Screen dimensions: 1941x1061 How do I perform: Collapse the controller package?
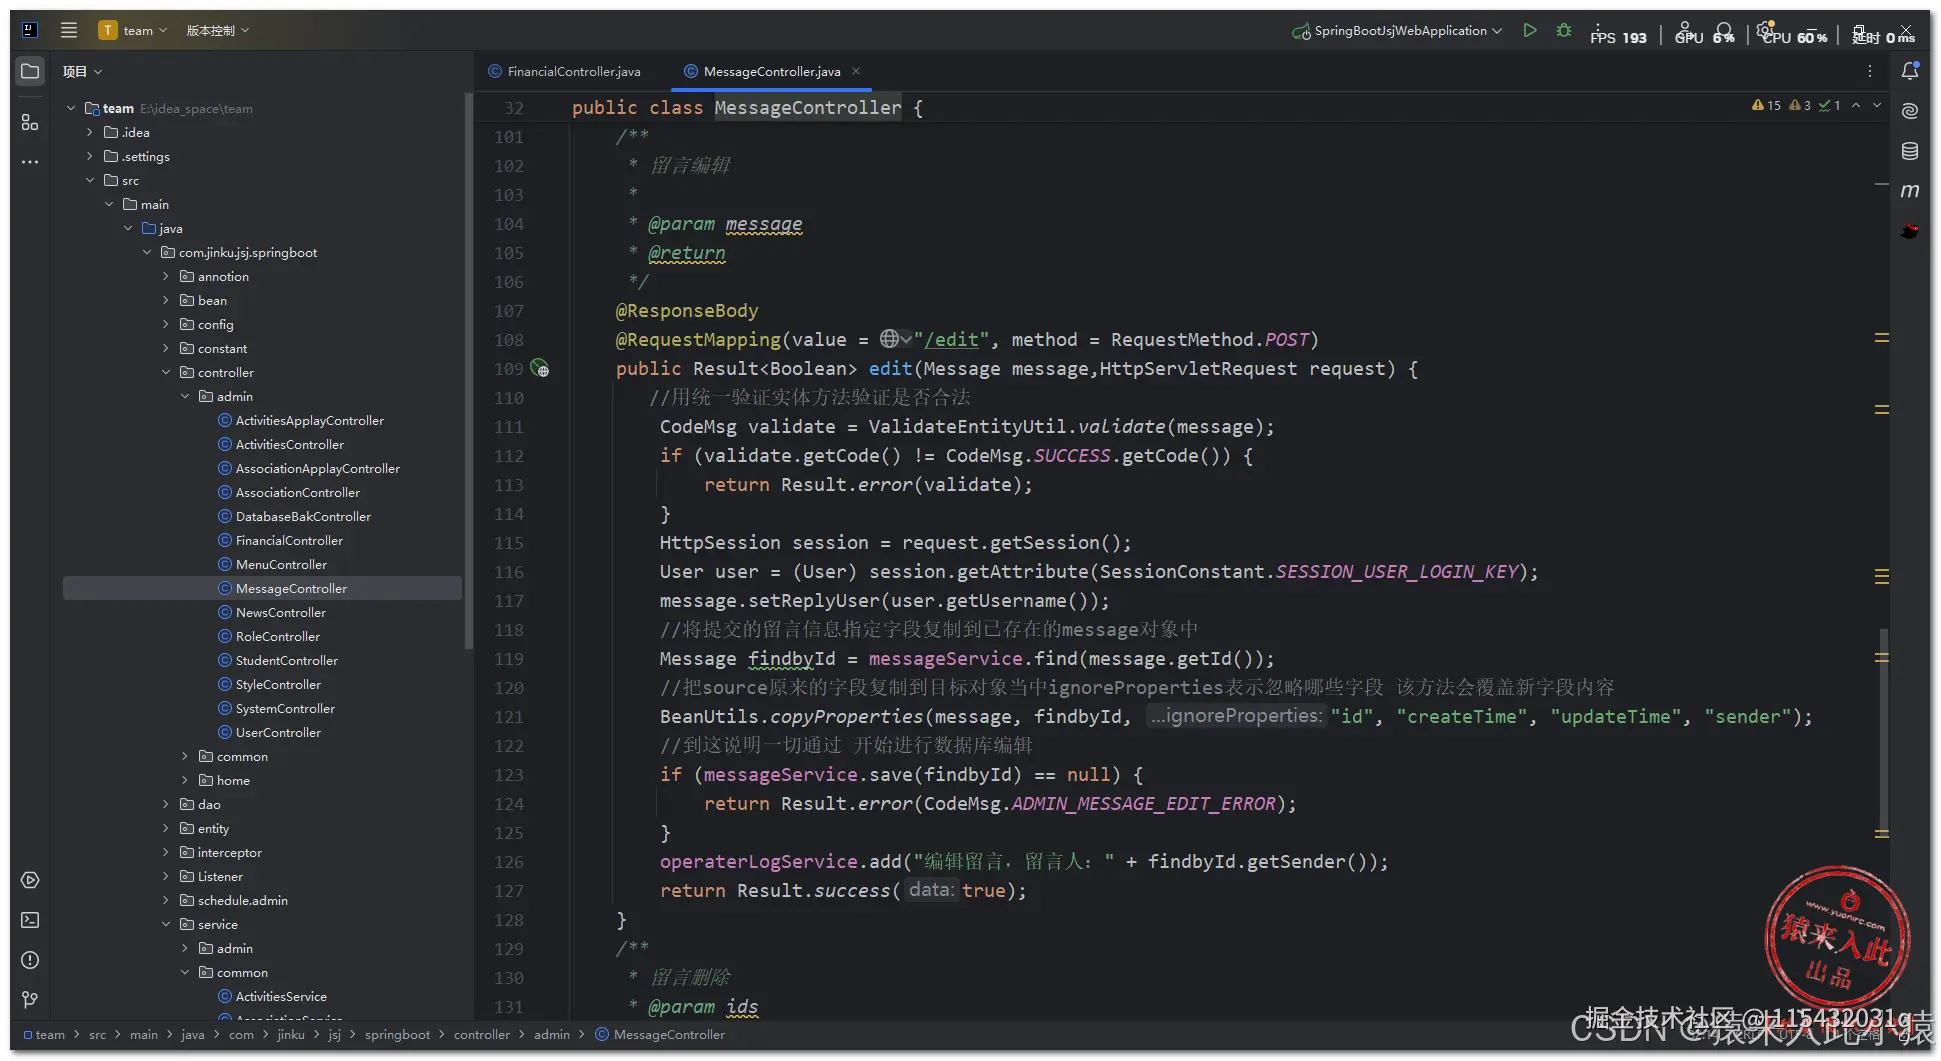pos(166,372)
